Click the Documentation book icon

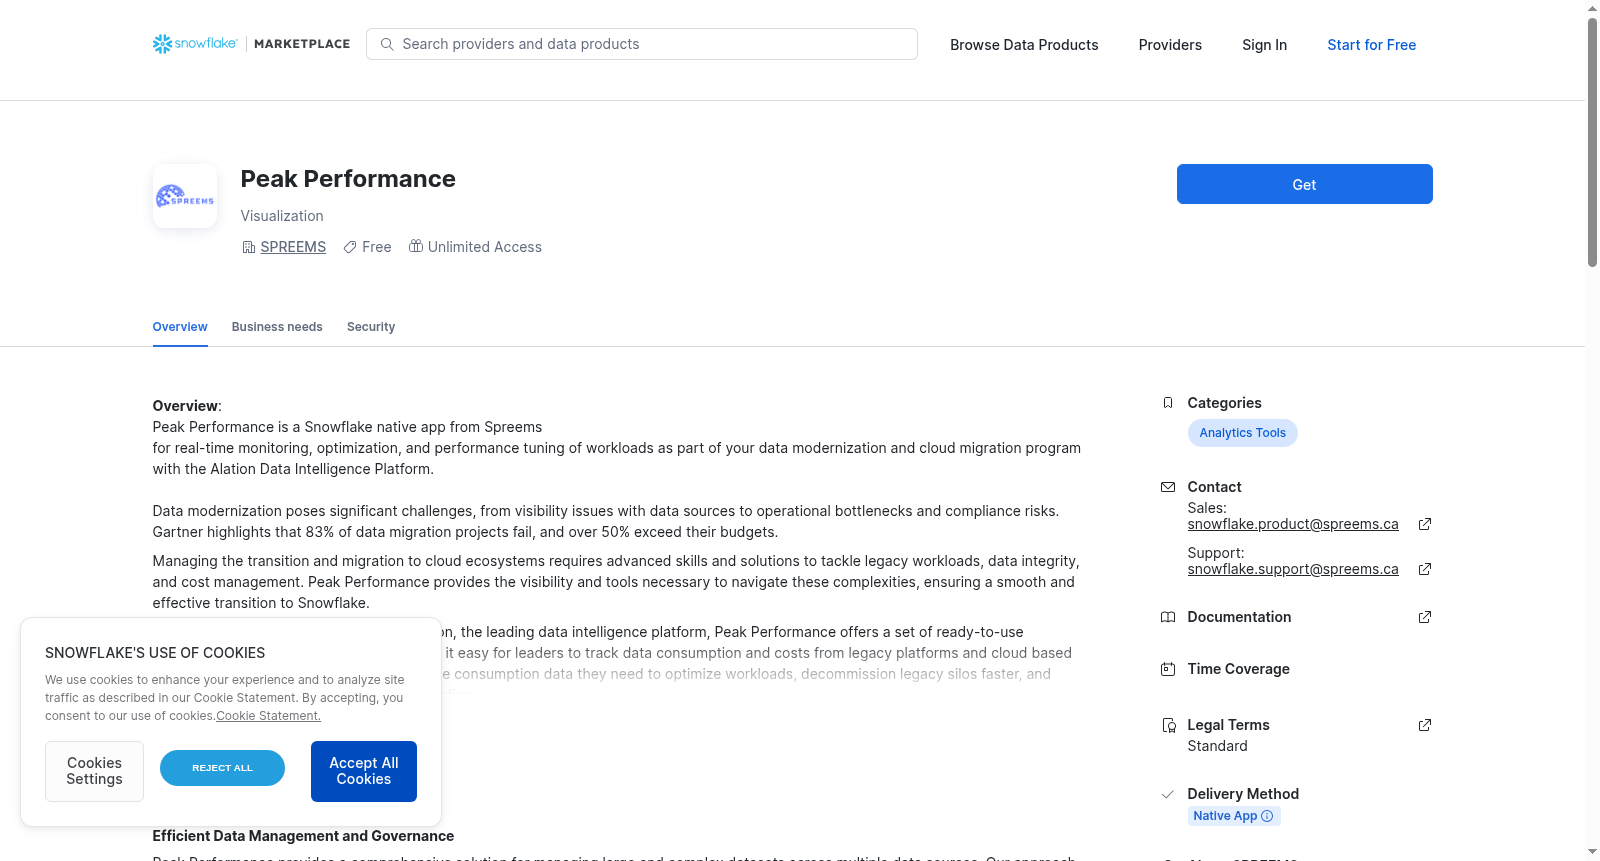tap(1168, 617)
